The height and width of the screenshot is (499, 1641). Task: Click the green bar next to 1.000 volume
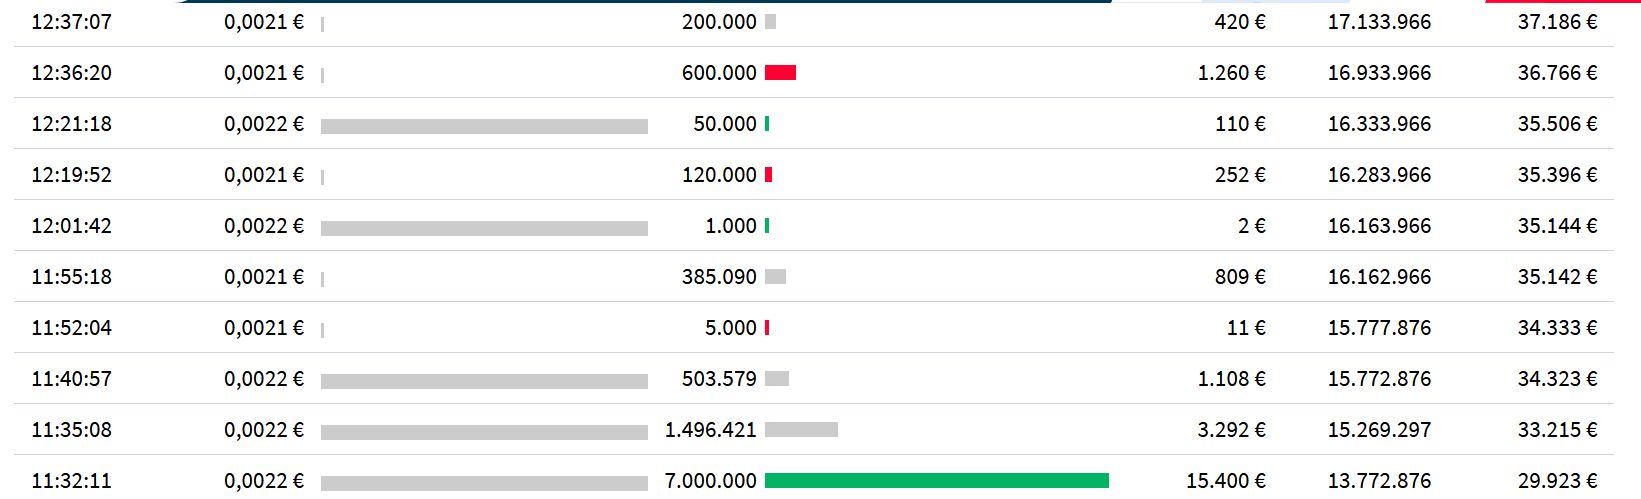[x=767, y=226]
